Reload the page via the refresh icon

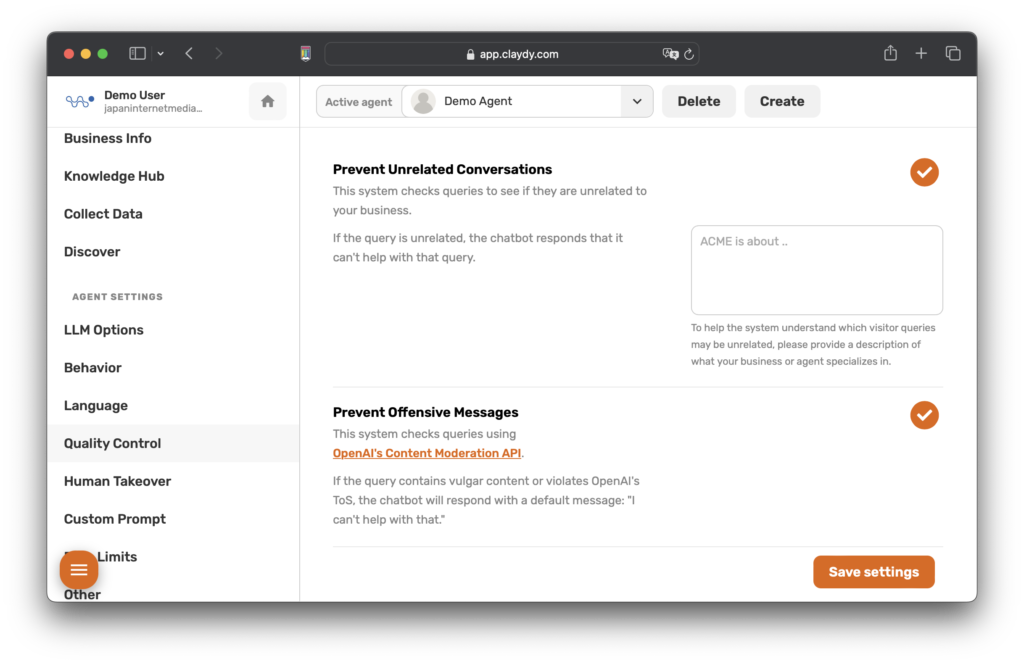click(x=689, y=54)
